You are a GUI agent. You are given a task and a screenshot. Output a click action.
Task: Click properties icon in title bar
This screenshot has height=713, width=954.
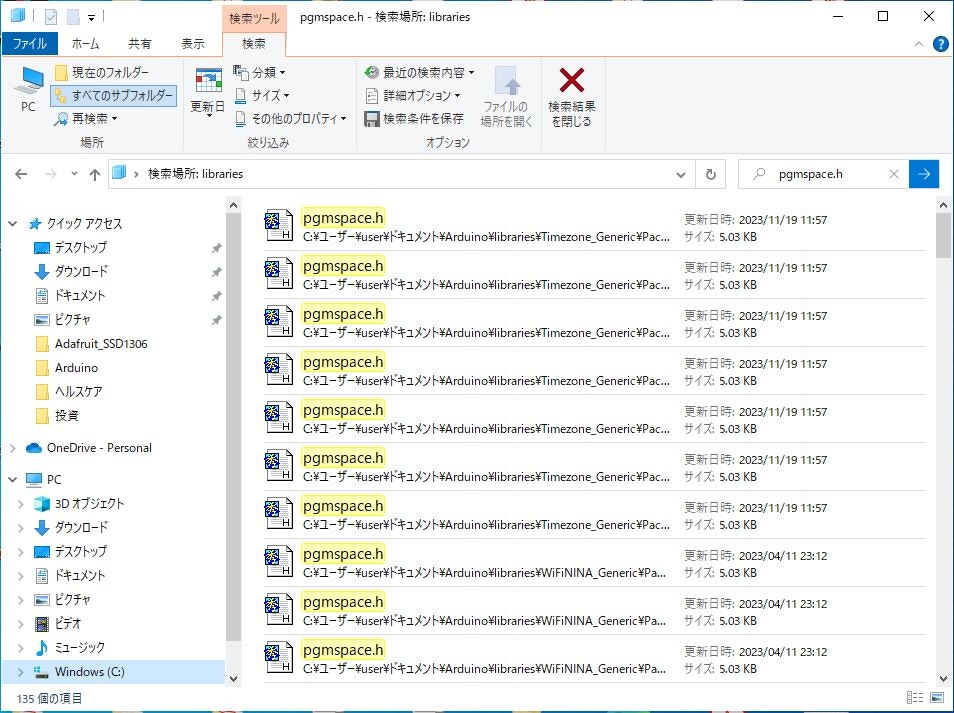point(51,17)
